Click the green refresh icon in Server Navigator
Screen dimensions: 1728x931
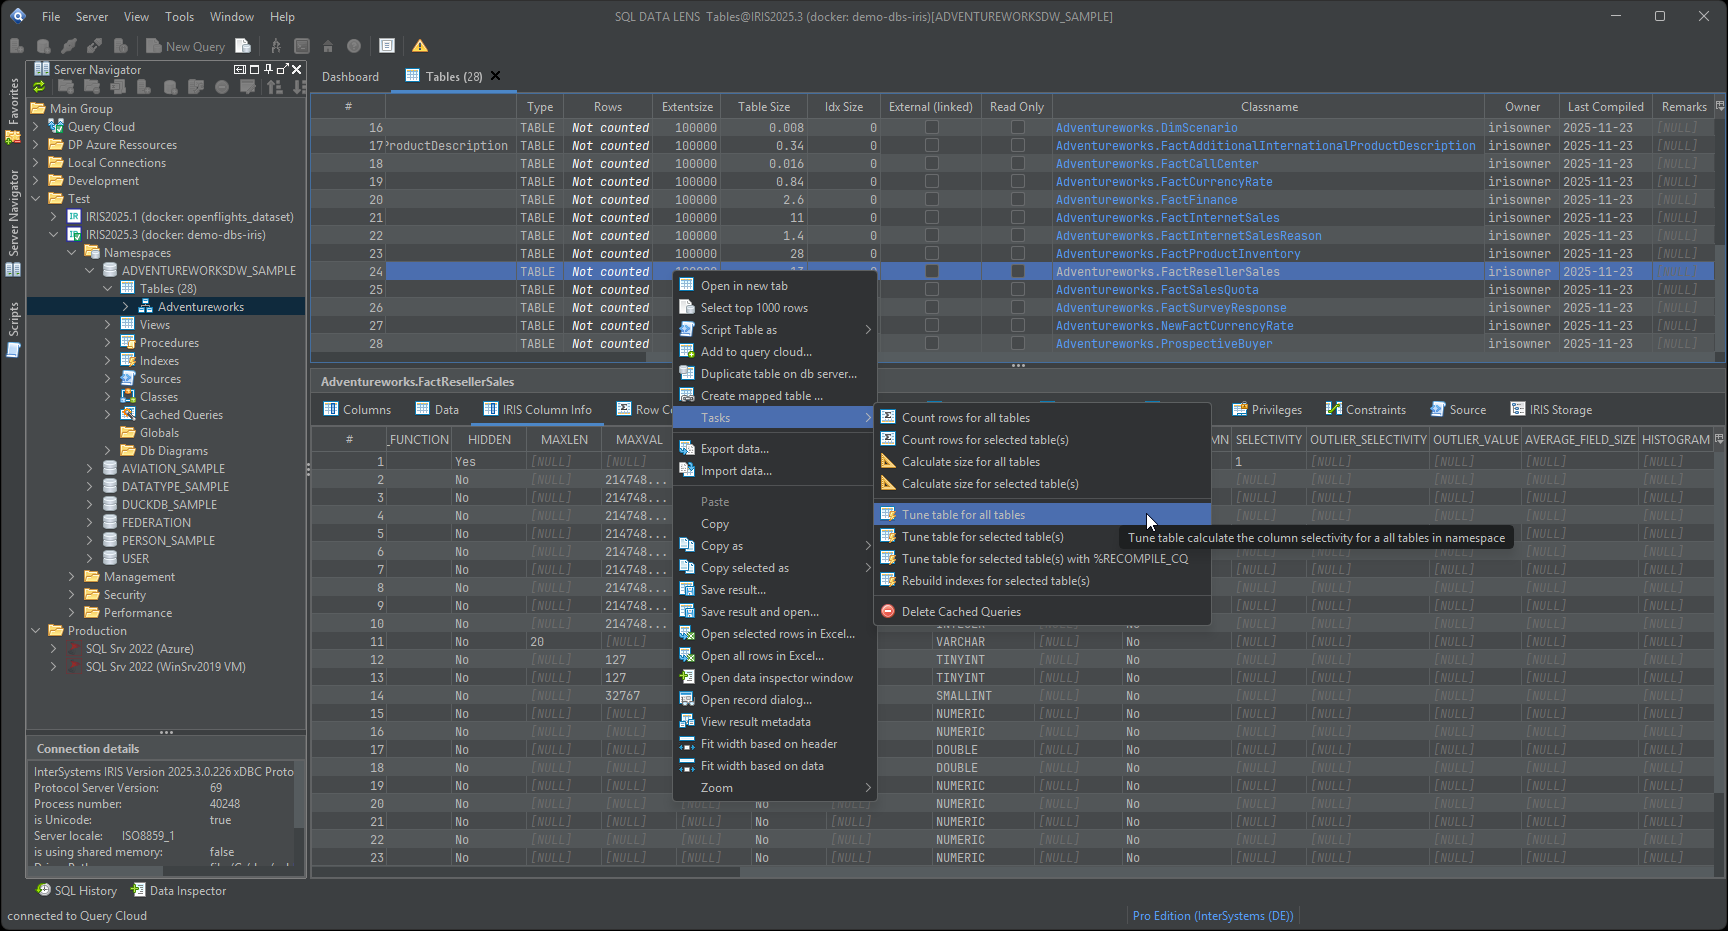[39, 87]
